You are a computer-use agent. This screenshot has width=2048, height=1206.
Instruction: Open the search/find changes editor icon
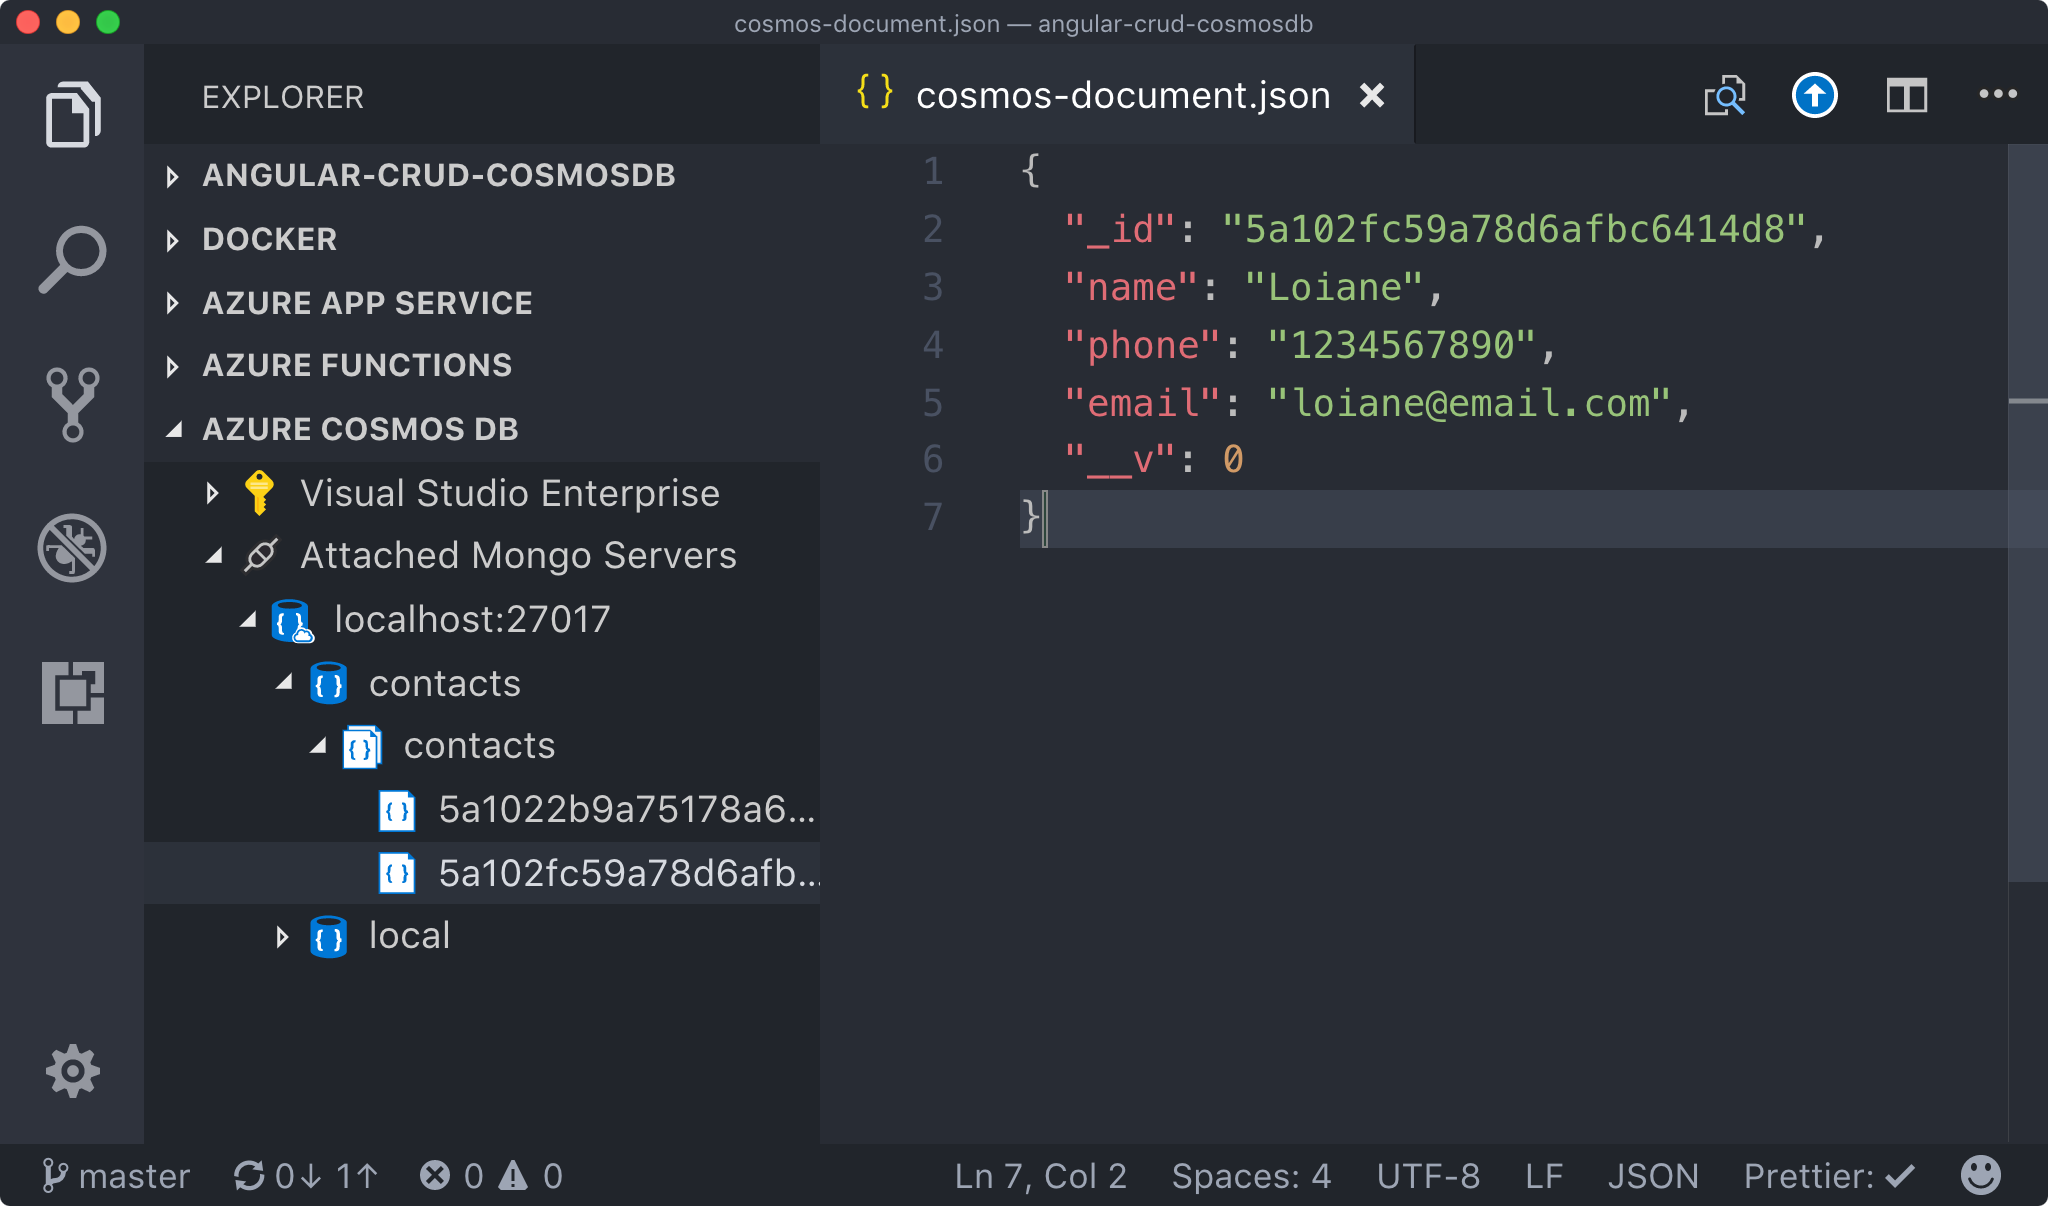[1724, 96]
